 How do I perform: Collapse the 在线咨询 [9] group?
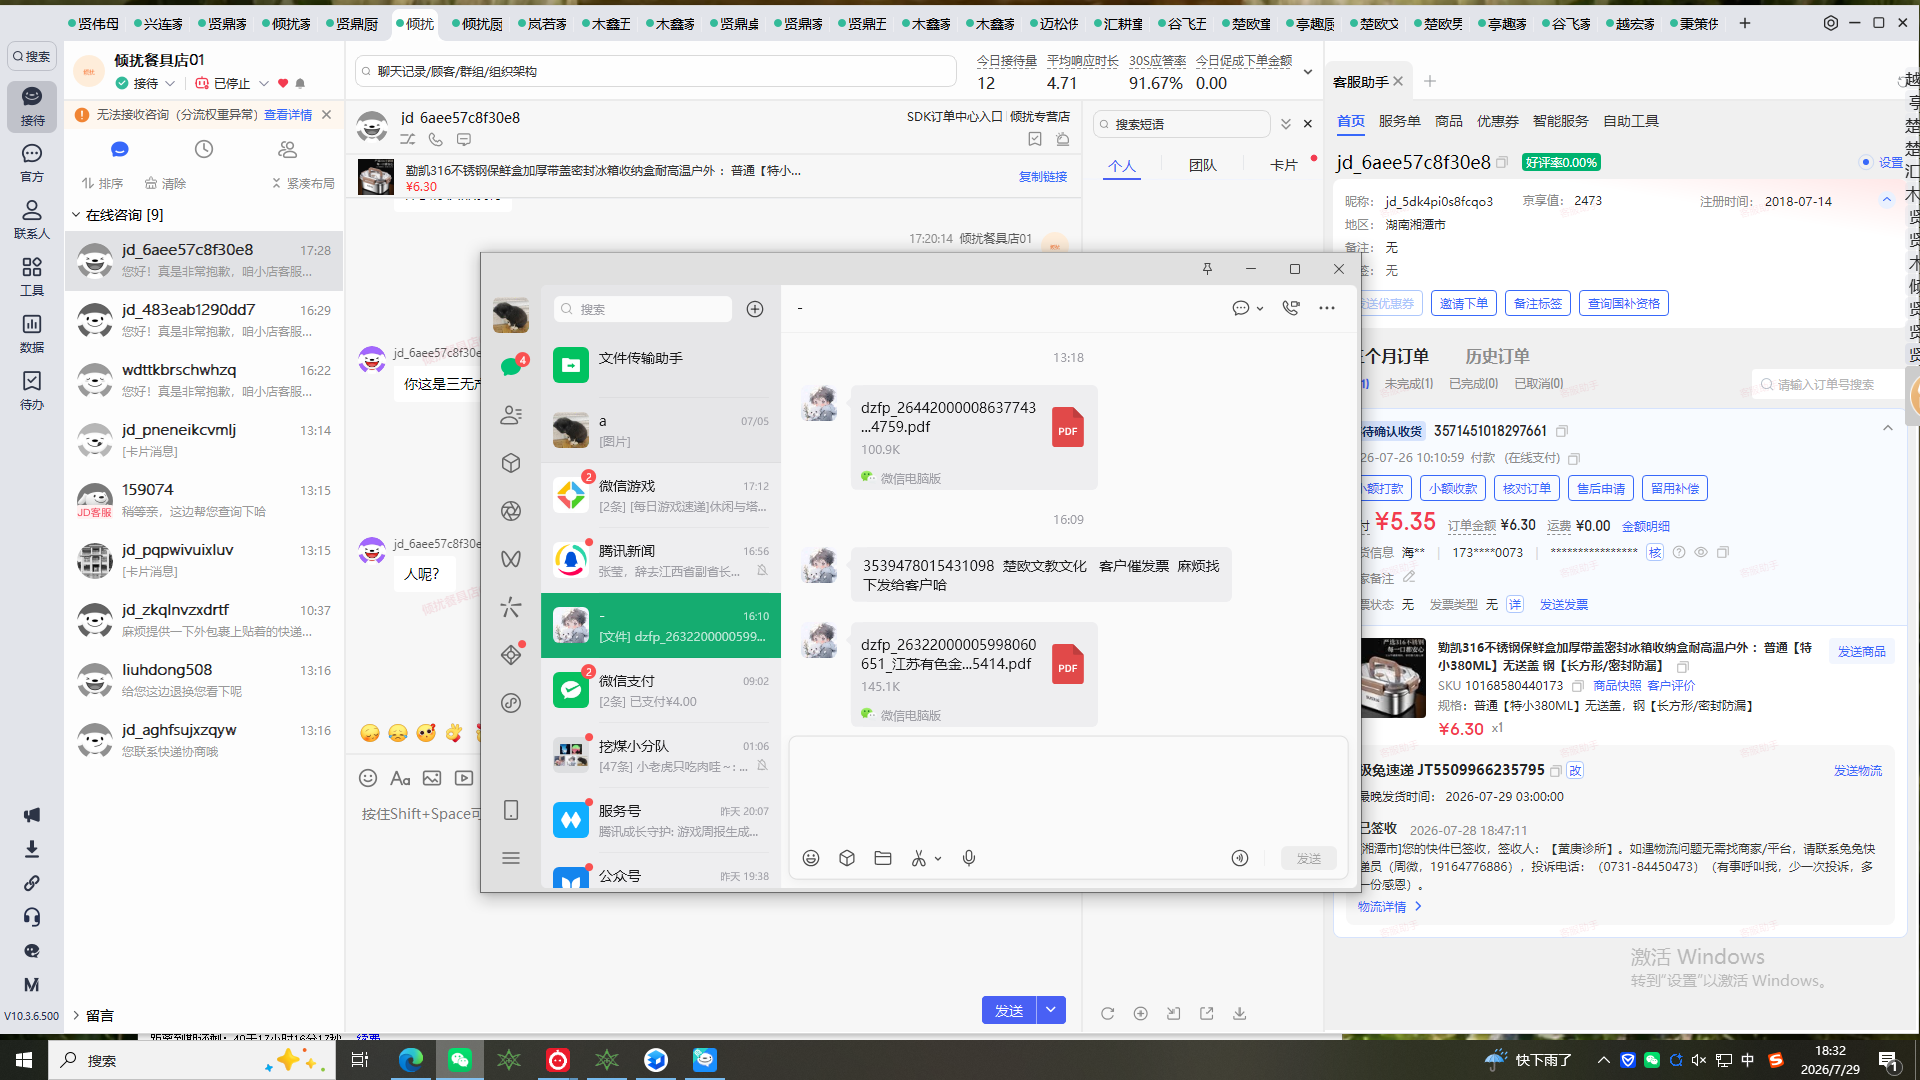pos(76,215)
